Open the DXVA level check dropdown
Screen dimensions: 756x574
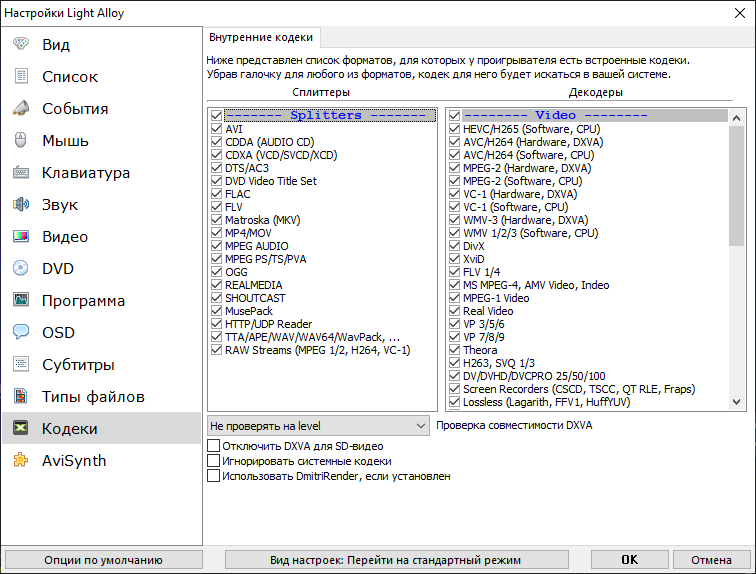point(318,426)
